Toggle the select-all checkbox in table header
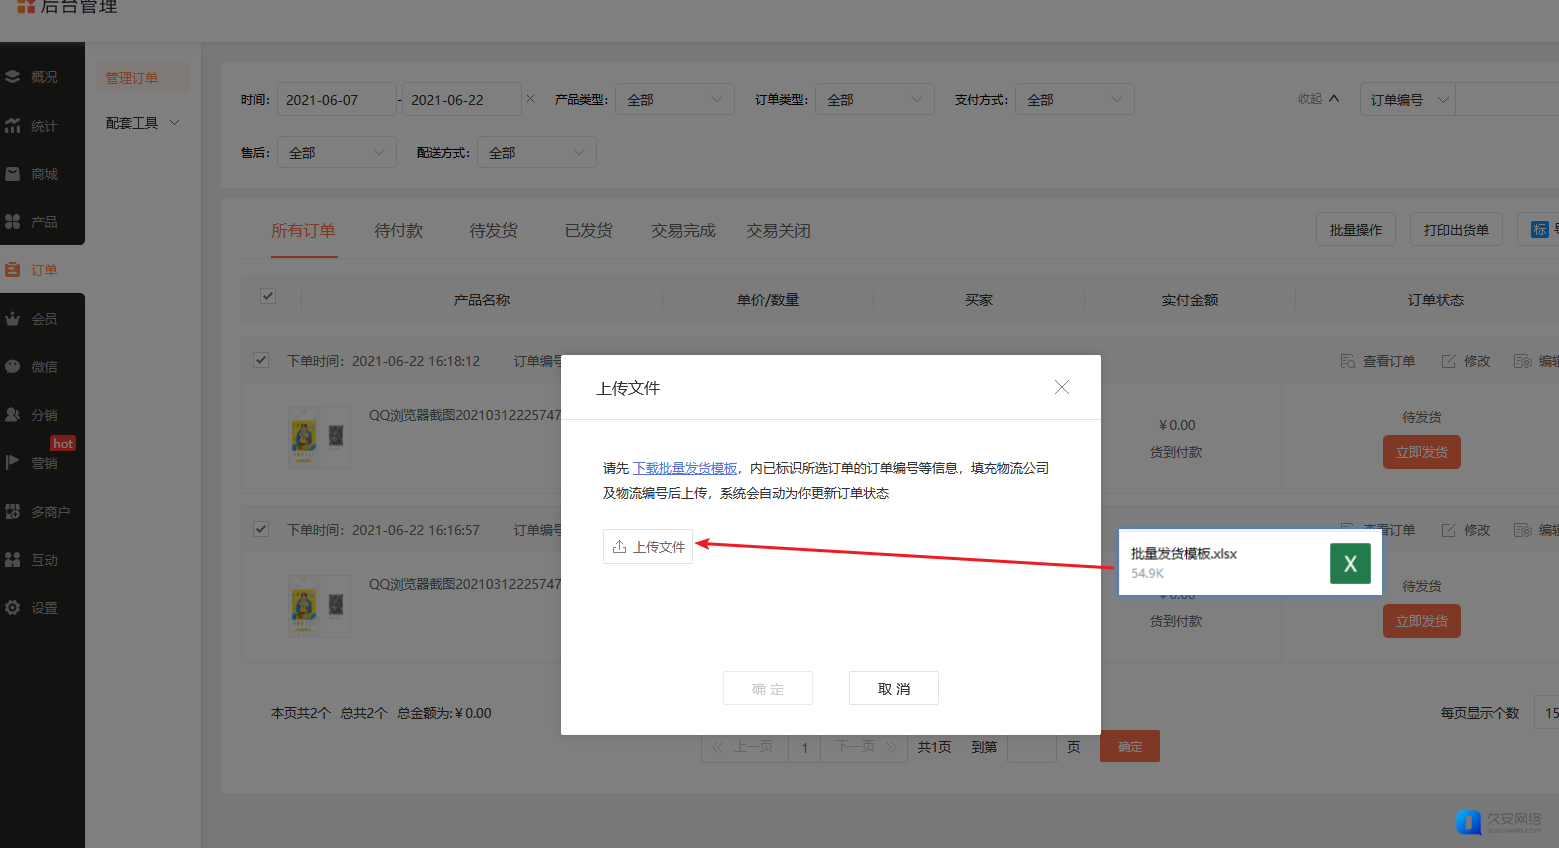The height and width of the screenshot is (848, 1559). pyautogui.click(x=268, y=296)
